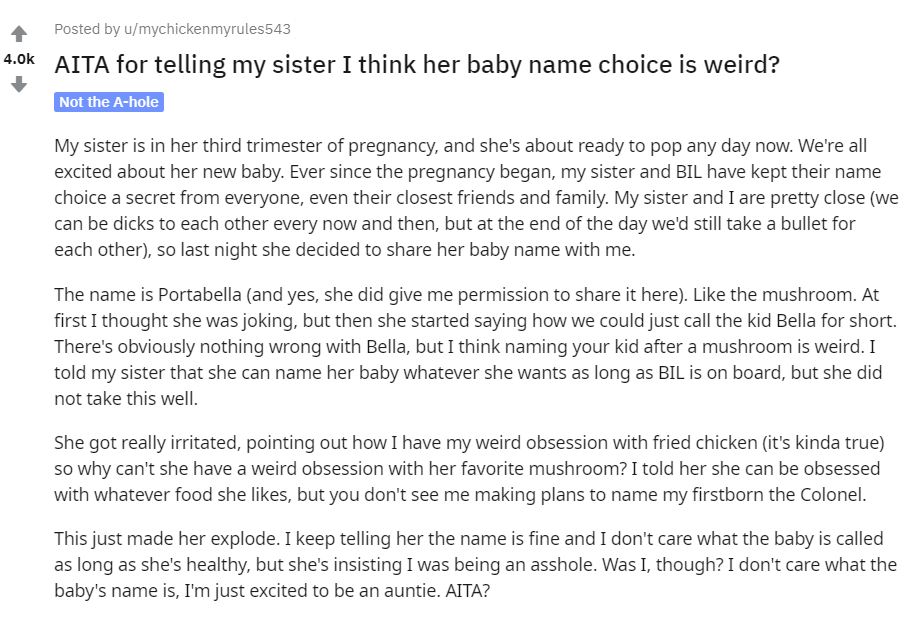914x617 pixels.
Task: Click the 4.0k vote score
Action: [x=19, y=59]
